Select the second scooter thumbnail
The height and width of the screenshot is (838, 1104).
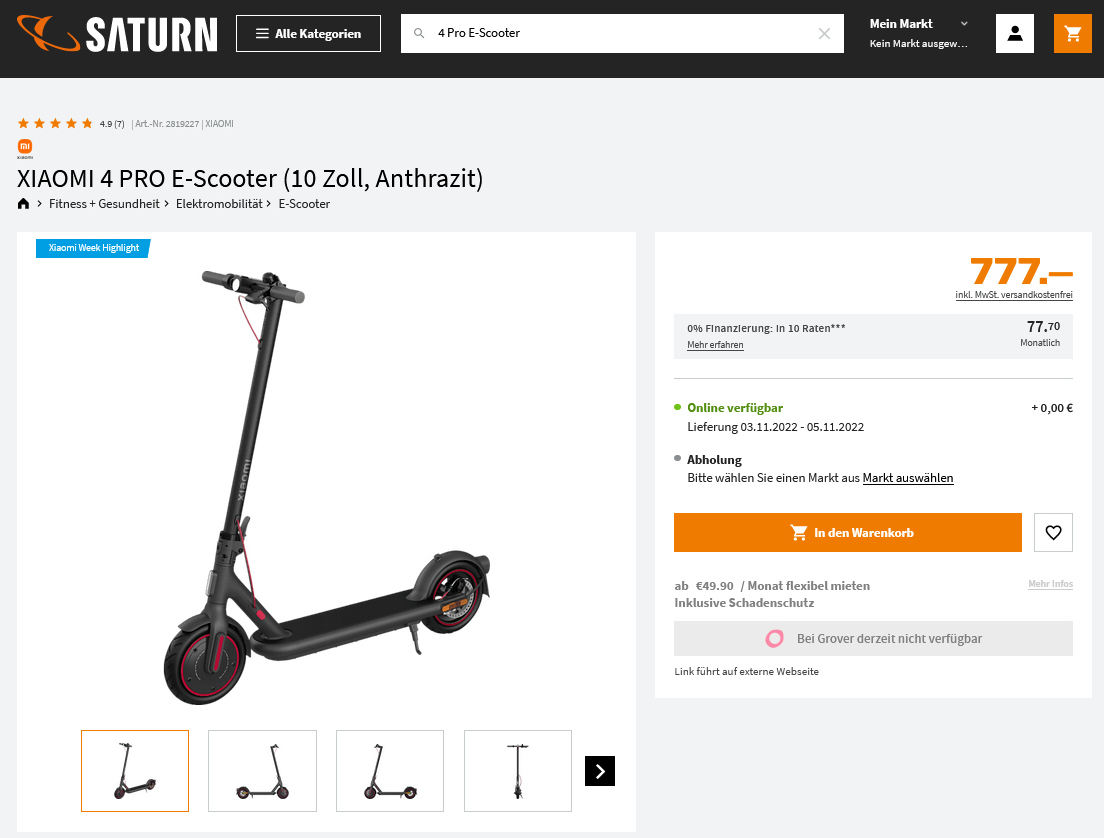[x=263, y=771]
